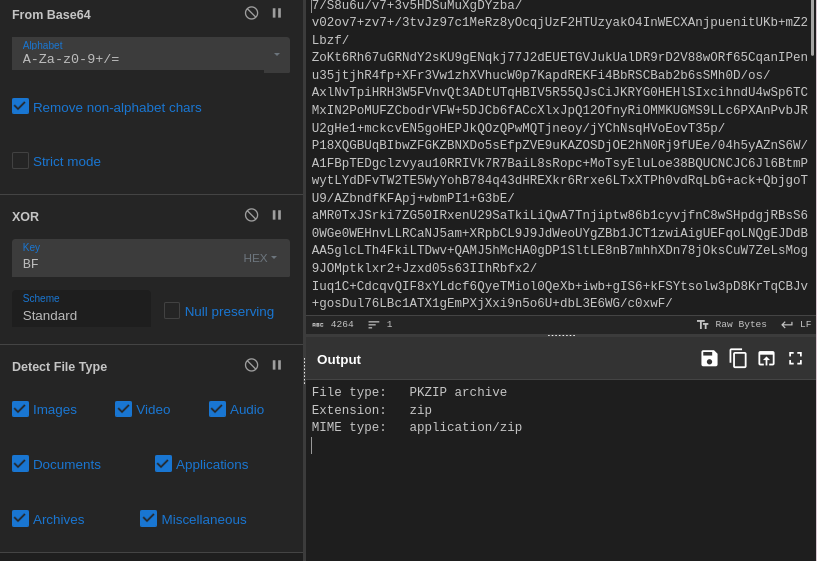Image resolution: width=817 pixels, height=561 pixels.
Task: Click the Extension zip output line
Action: pyautogui.click(x=372, y=410)
